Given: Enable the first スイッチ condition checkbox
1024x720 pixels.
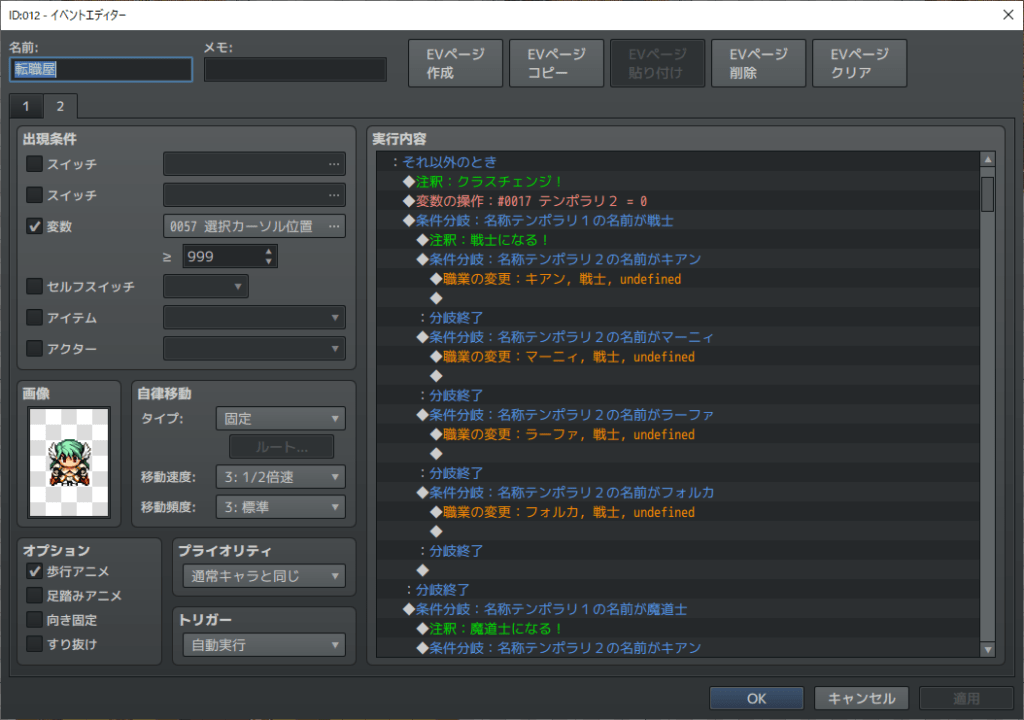Looking at the screenshot, I should [34, 163].
